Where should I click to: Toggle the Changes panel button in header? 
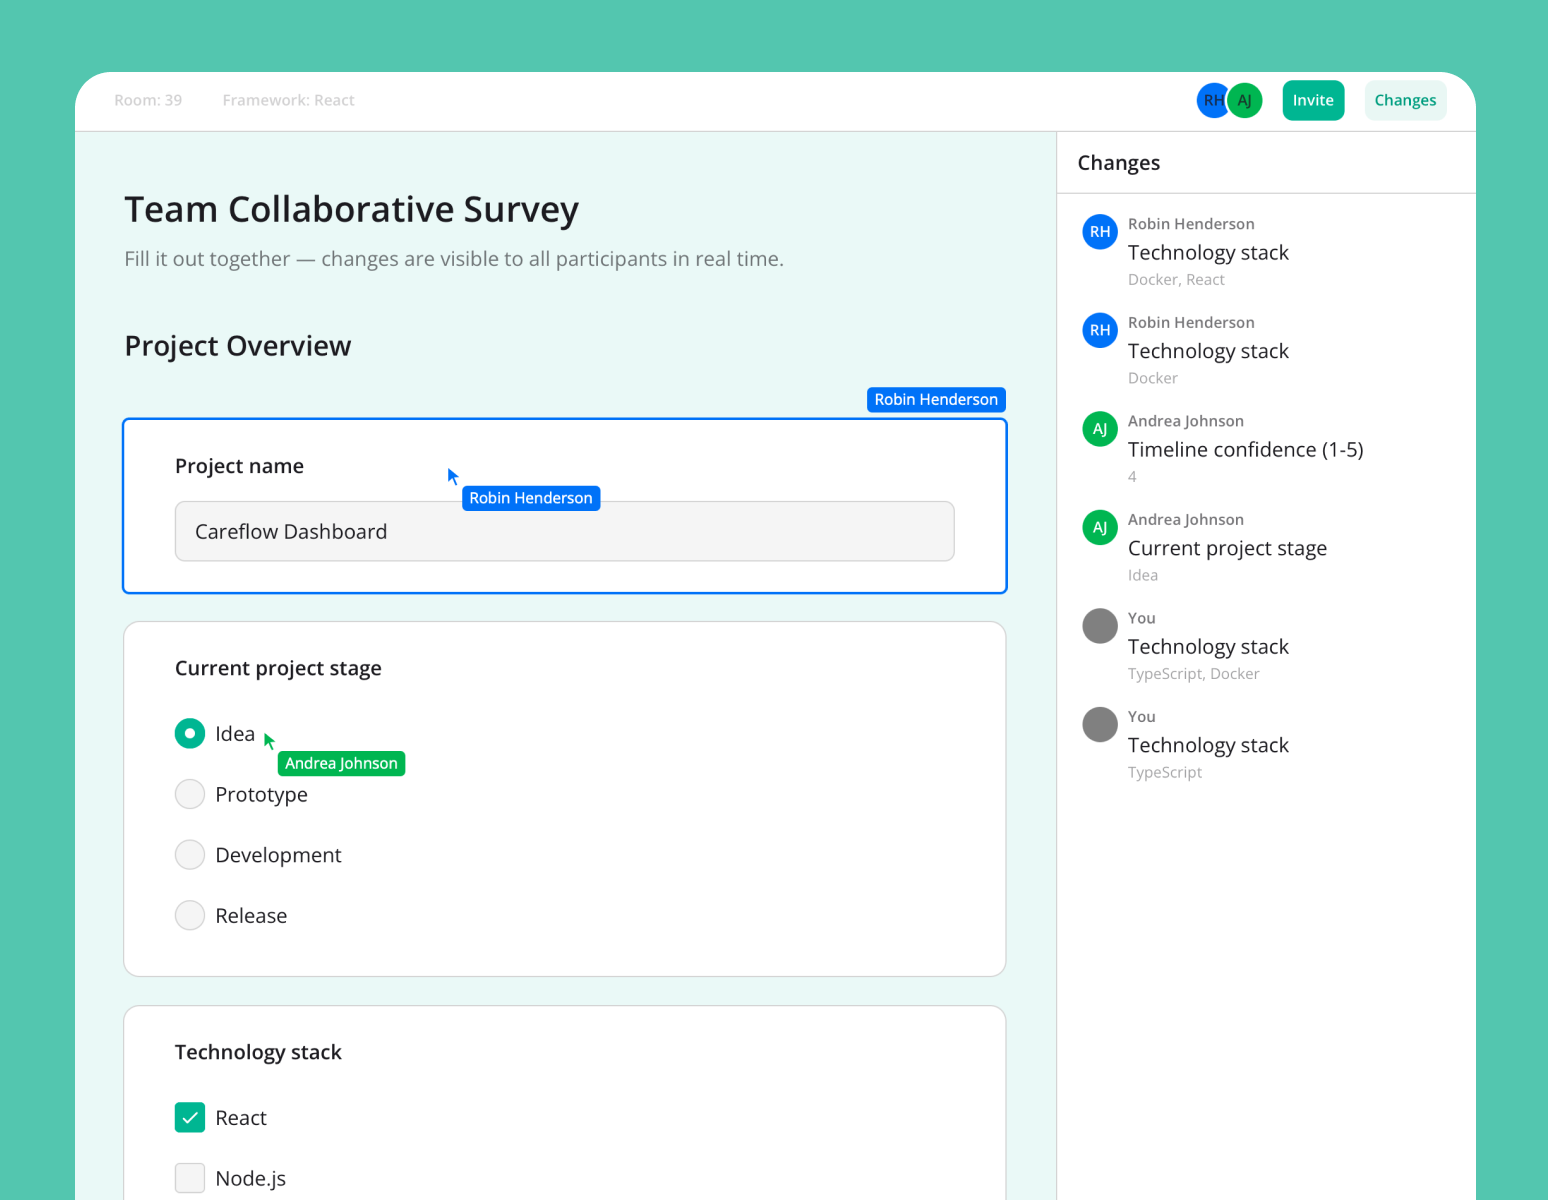click(x=1405, y=100)
